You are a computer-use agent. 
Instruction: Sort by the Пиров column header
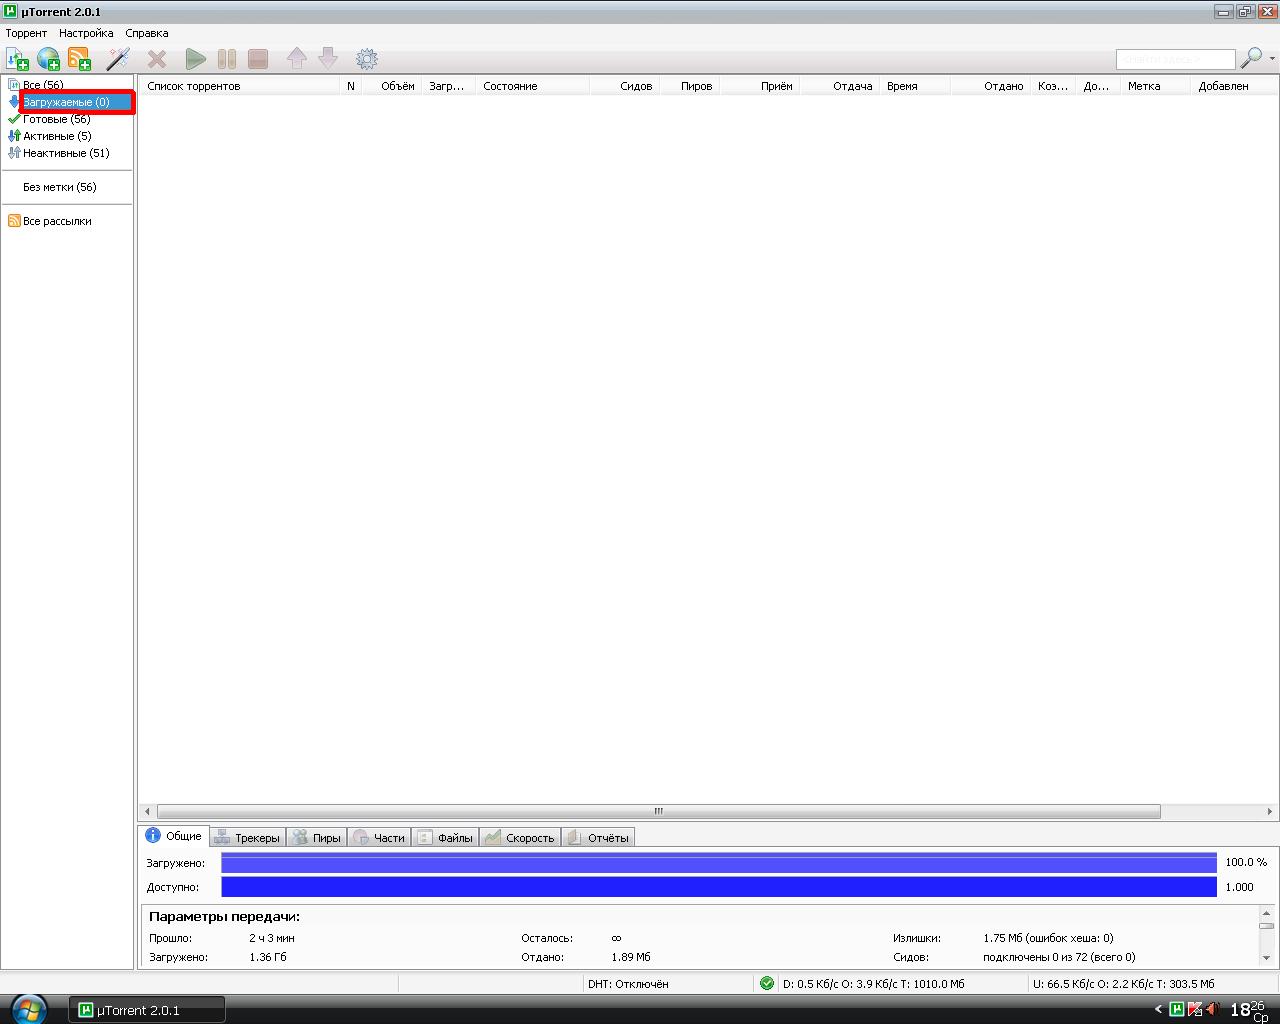[x=688, y=86]
